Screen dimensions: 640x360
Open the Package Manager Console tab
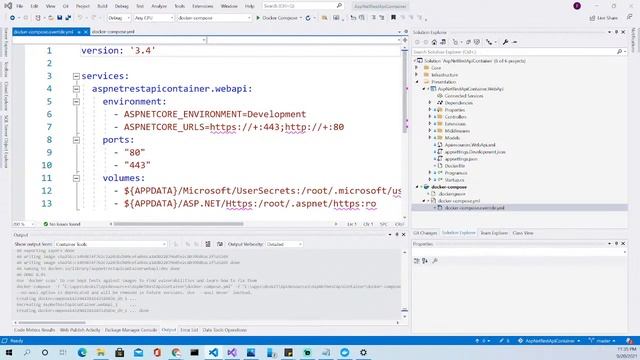pyautogui.click(x=131, y=330)
